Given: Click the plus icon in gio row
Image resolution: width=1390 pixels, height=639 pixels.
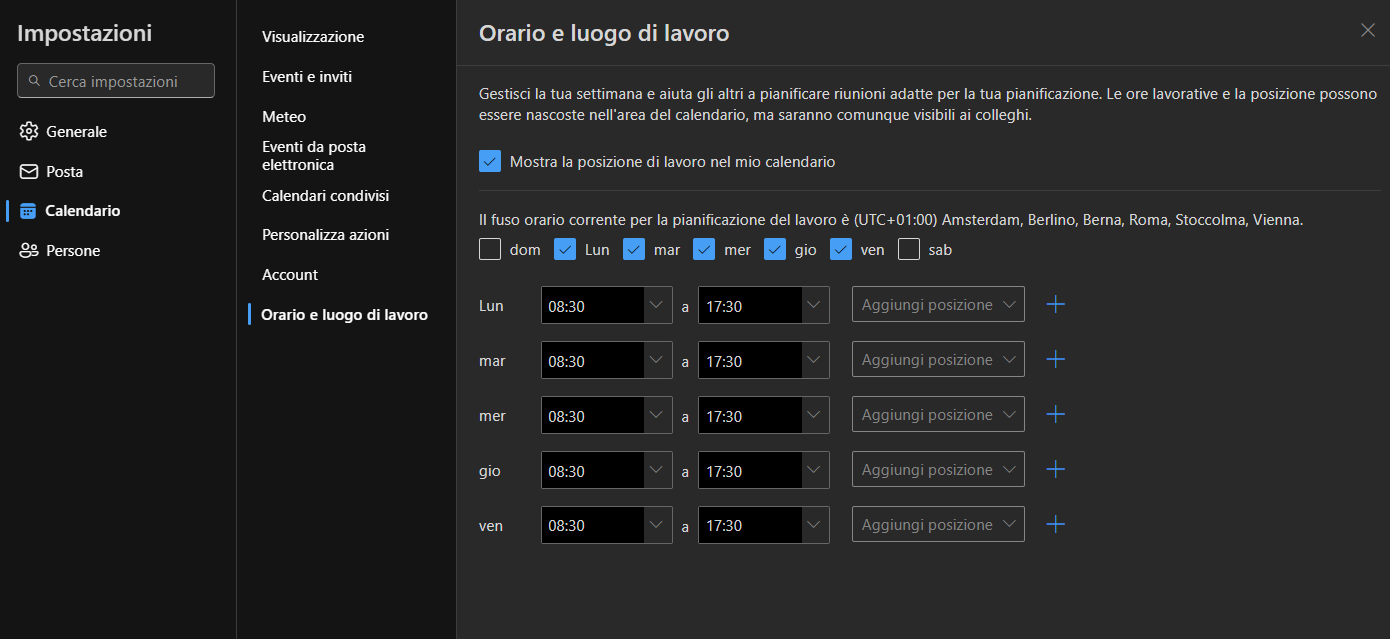Looking at the screenshot, I should [x=1055, y=470].
